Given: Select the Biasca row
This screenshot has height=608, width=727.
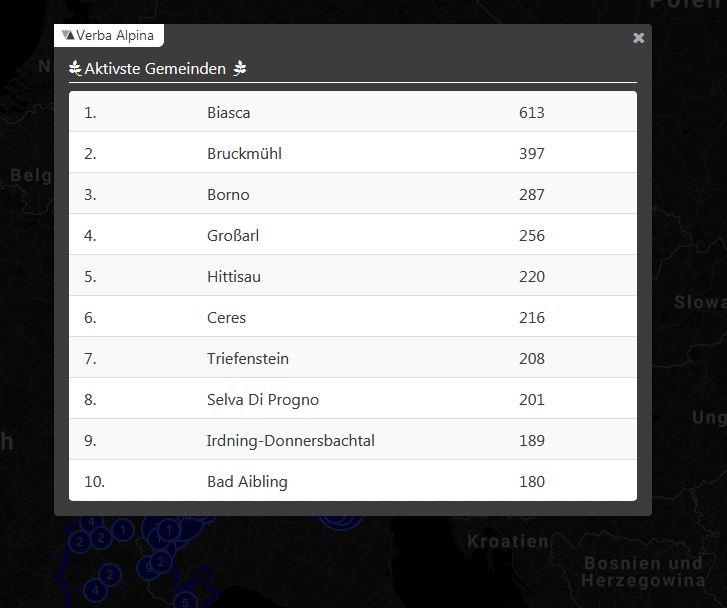Looking at the screenshot, I should tap(229, 113).
